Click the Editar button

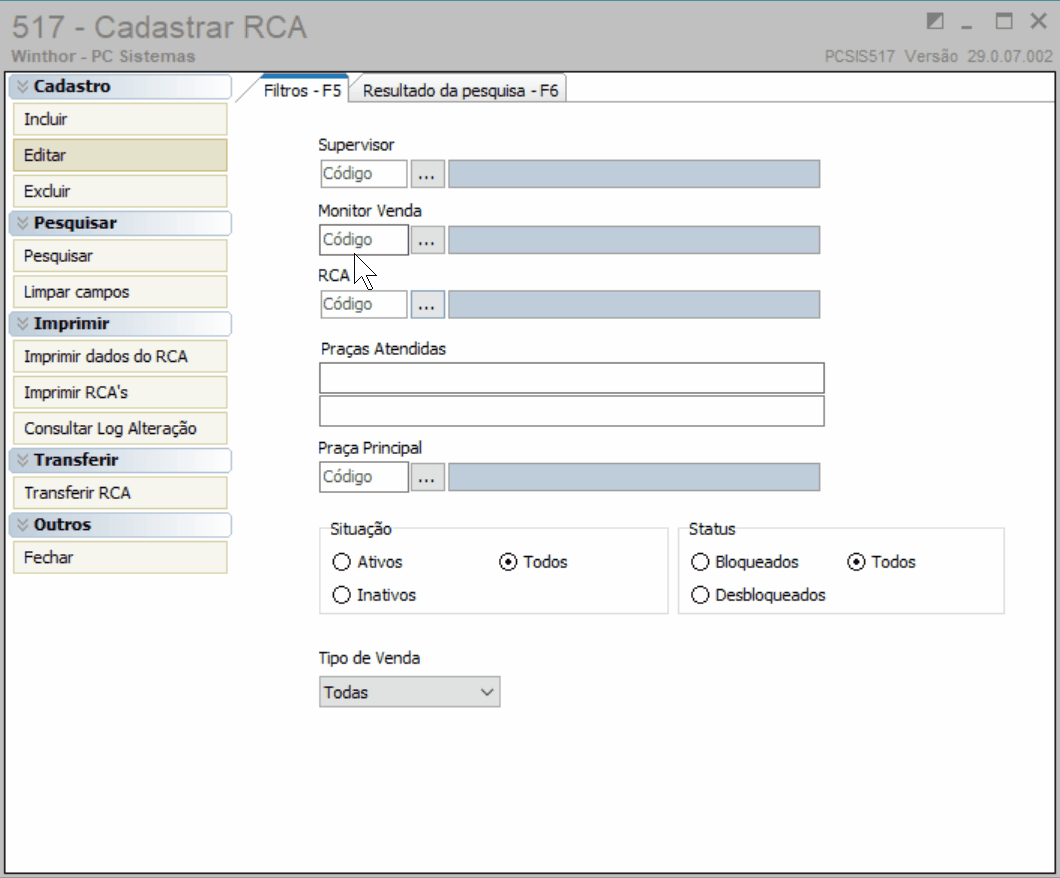(x=120, y=155)
